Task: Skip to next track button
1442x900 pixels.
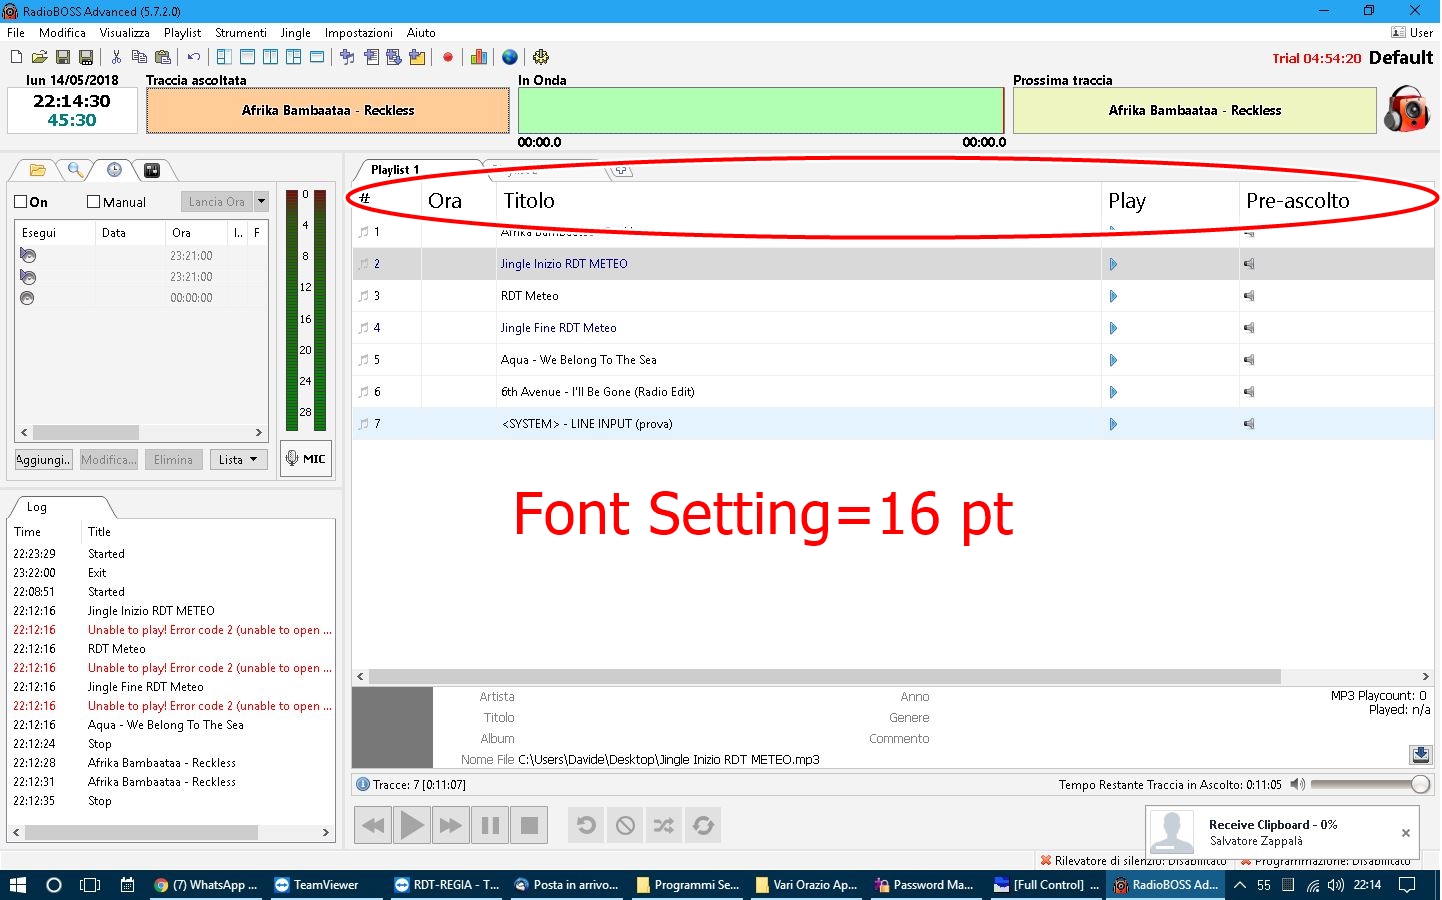Action: point(451,825)
